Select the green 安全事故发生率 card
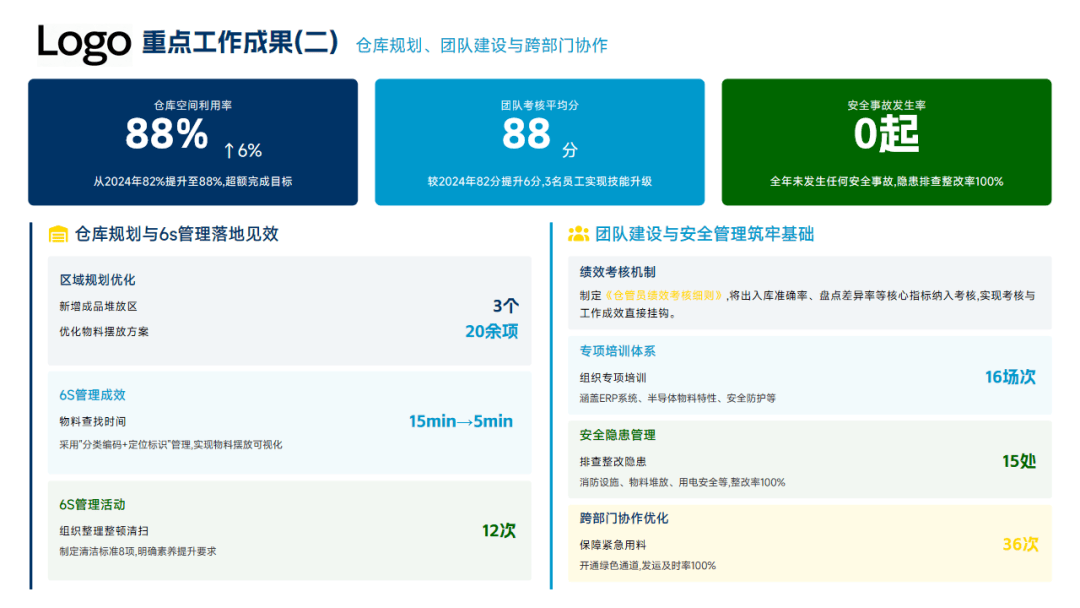1080x608 pixels. [886, 142]
